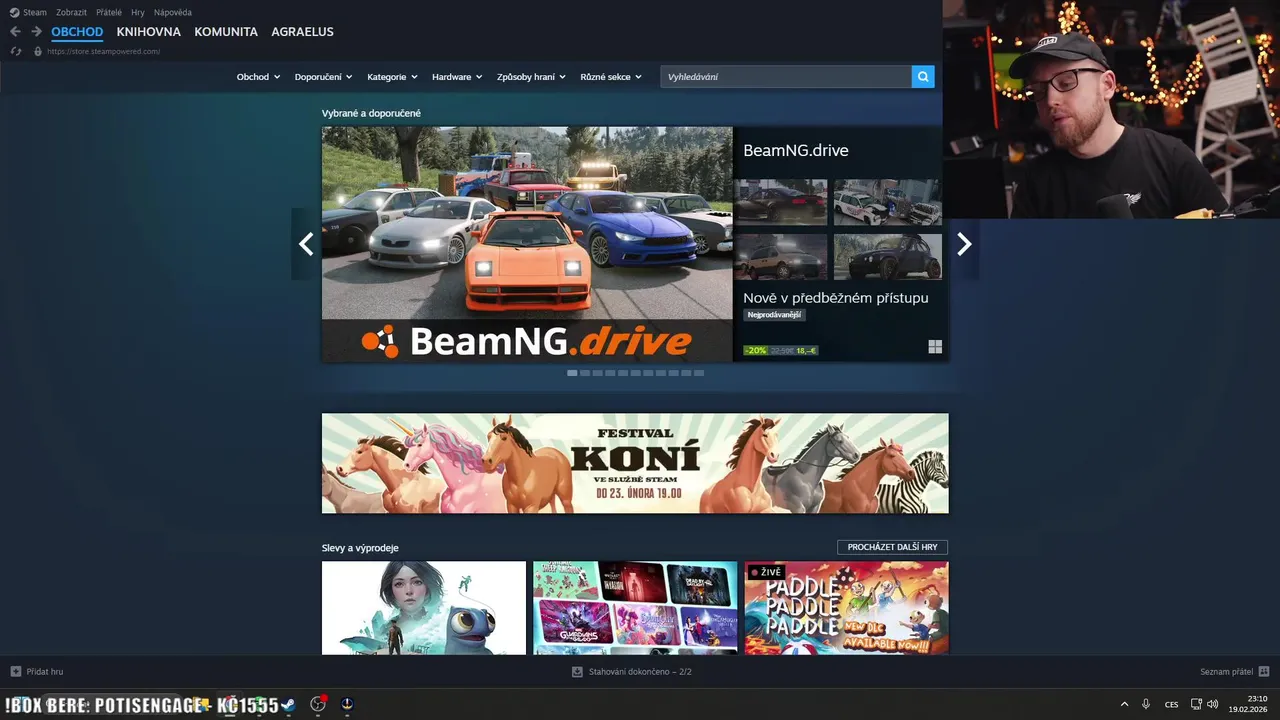Switch to the KNIHOVNA tab
Viewport: 1280px width, 720px height.
[148, 32]
